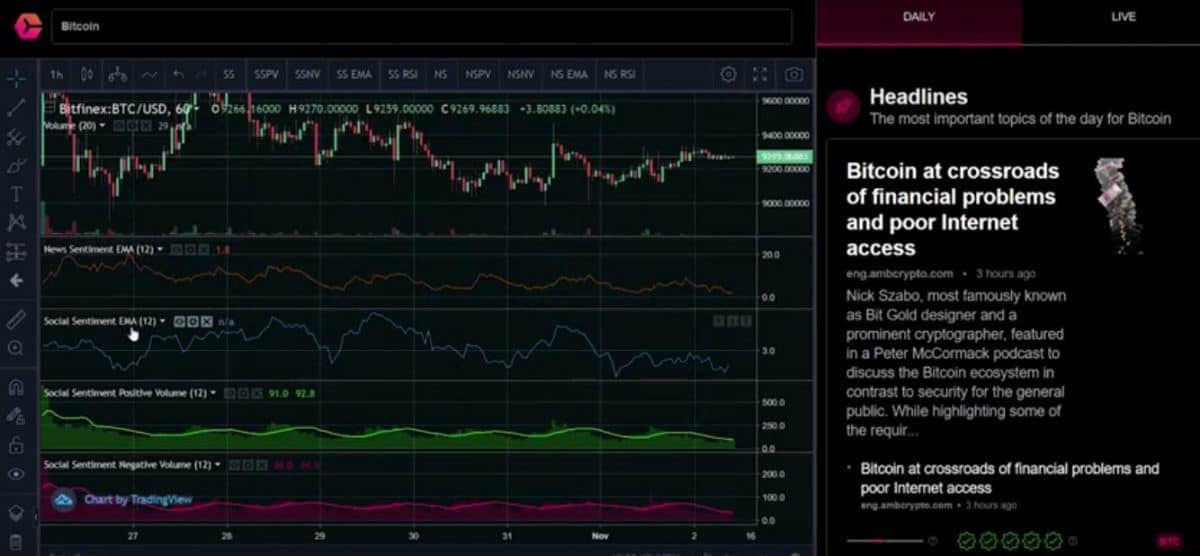The height and width of the screenshot is (556, 1200).
Task: Hide Social Sentiment Positive Volume eye
Action: coord(230,393)
